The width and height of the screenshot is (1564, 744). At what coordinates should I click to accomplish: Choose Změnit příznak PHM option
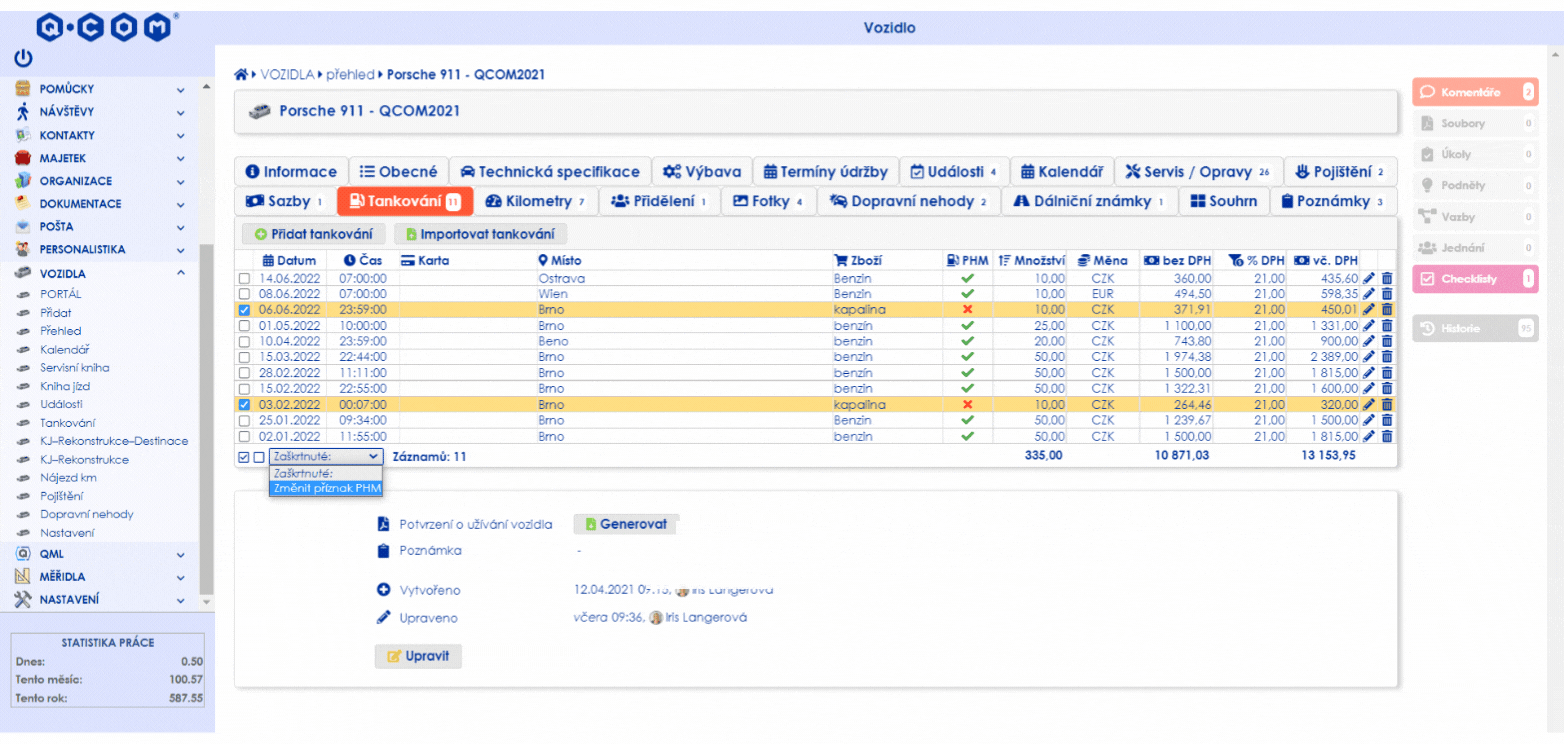(326, 488)
